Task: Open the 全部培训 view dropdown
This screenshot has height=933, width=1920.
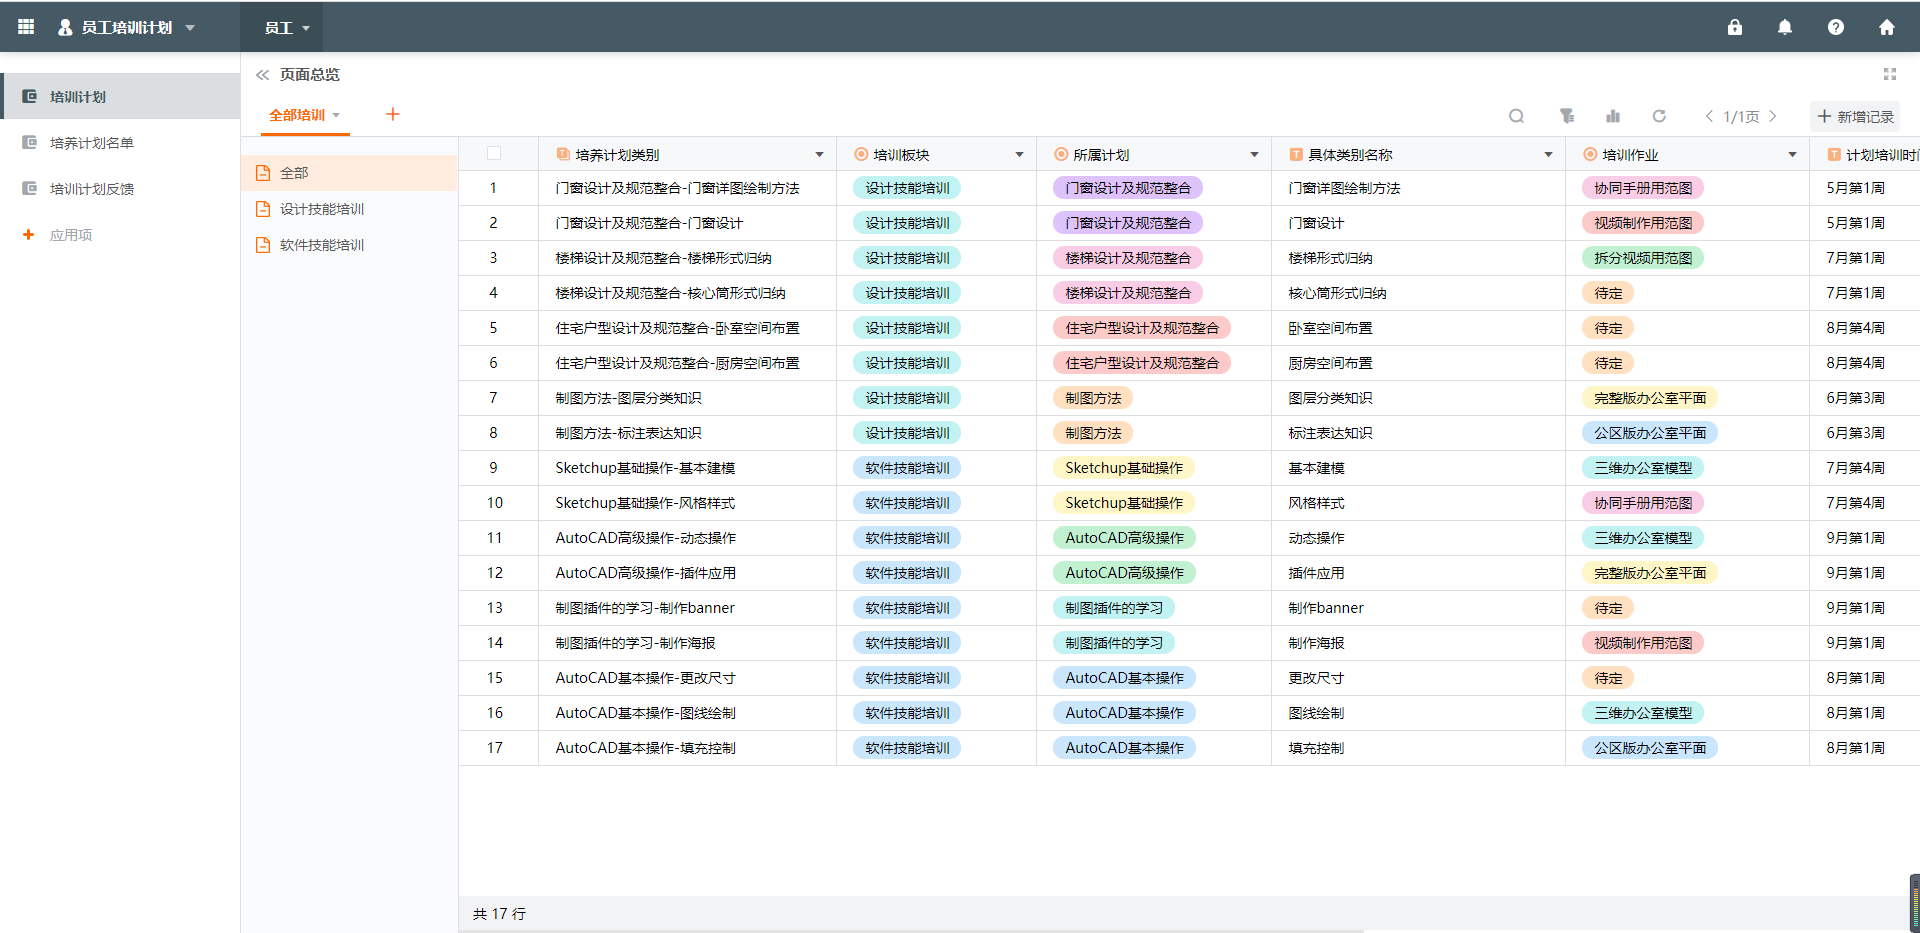Action: 303,115
